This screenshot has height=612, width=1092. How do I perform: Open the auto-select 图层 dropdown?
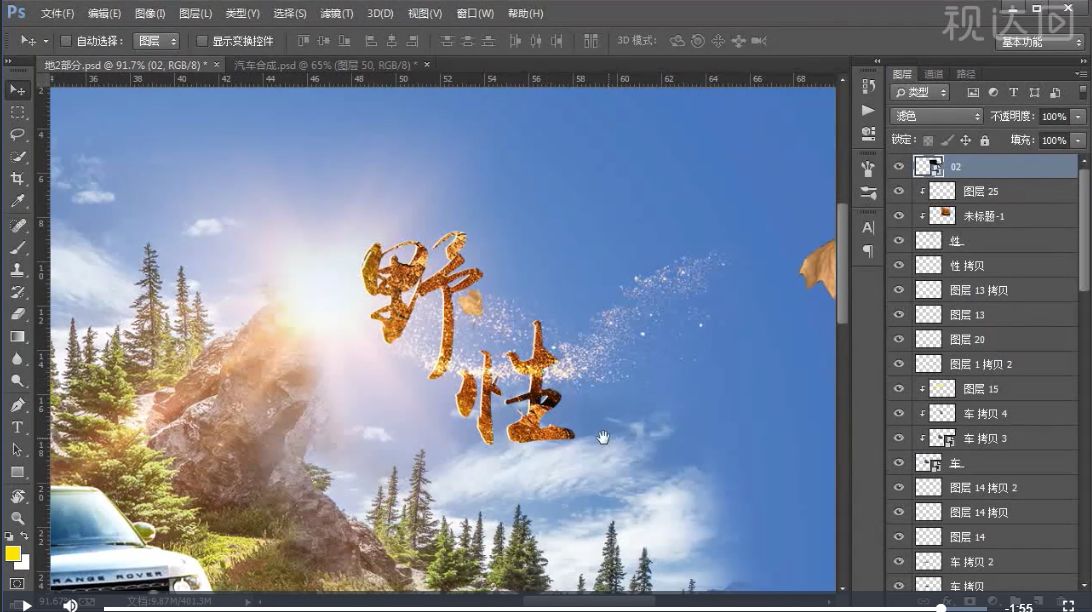(157, 41)
